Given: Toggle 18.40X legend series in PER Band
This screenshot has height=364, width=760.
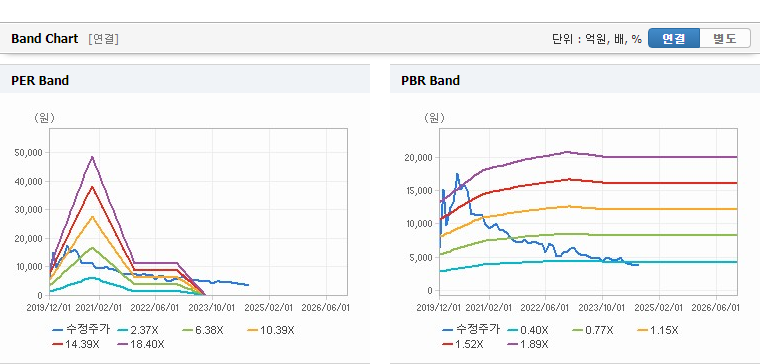Looking at the screenshot, I should [x=141, y=345].
